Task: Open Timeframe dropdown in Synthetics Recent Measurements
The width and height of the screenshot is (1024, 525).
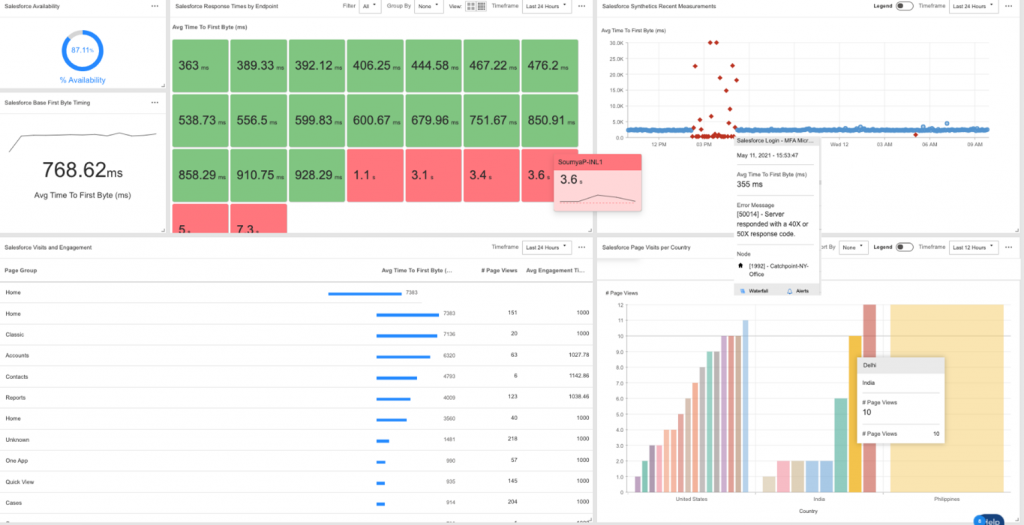Action: tap(974, 6)
